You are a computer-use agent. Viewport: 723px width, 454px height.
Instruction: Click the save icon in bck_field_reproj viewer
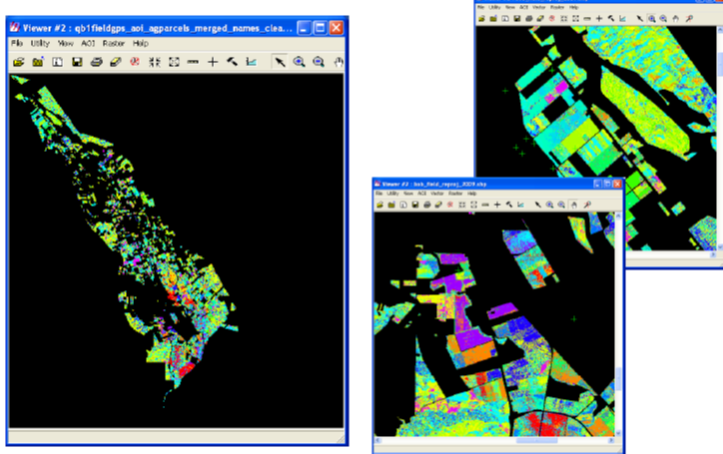click(414, 204)
